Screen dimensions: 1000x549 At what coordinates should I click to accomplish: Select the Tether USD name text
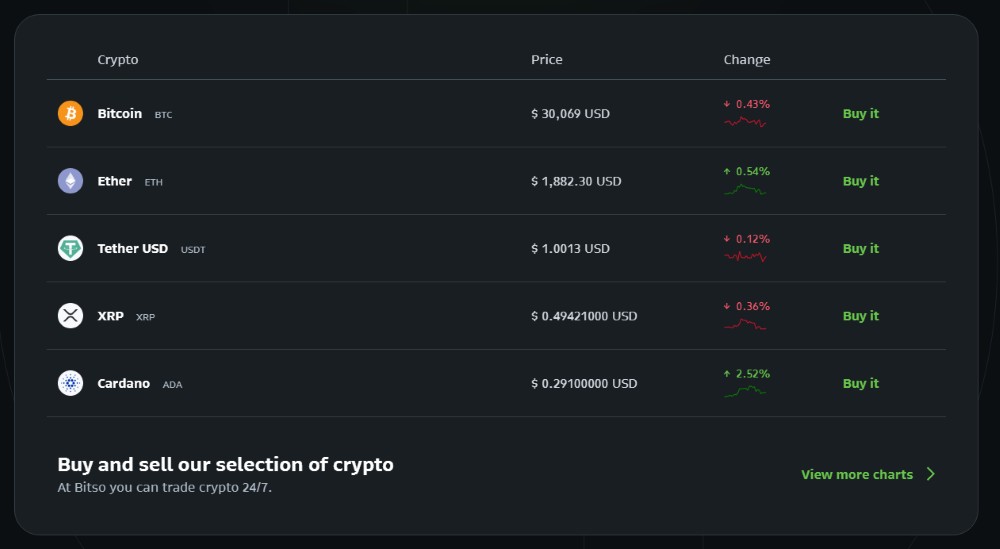[x=132, y=249]
